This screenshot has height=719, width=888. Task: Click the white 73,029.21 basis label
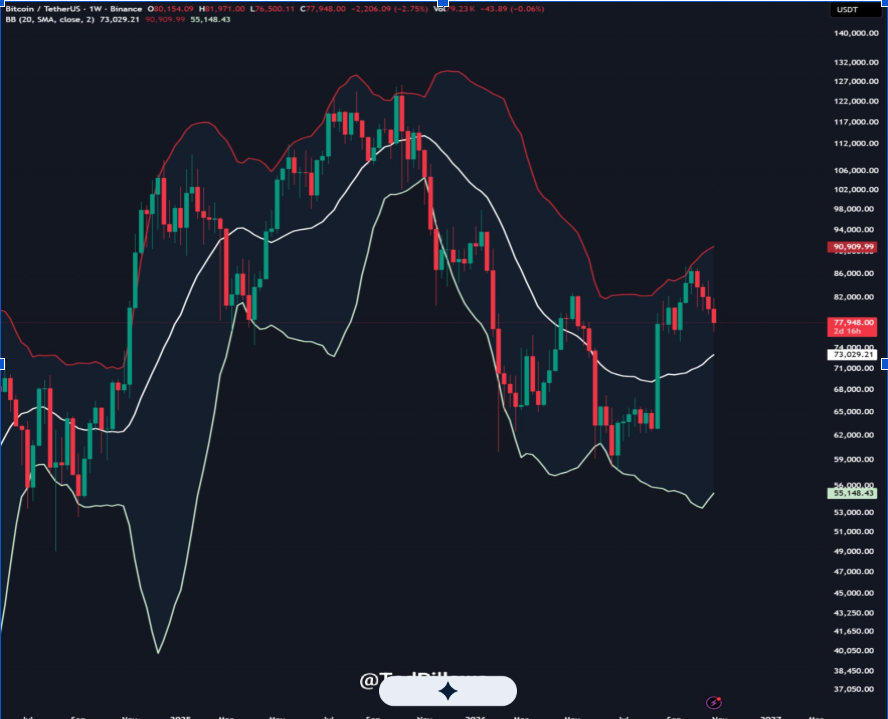(x=852, y=354)
